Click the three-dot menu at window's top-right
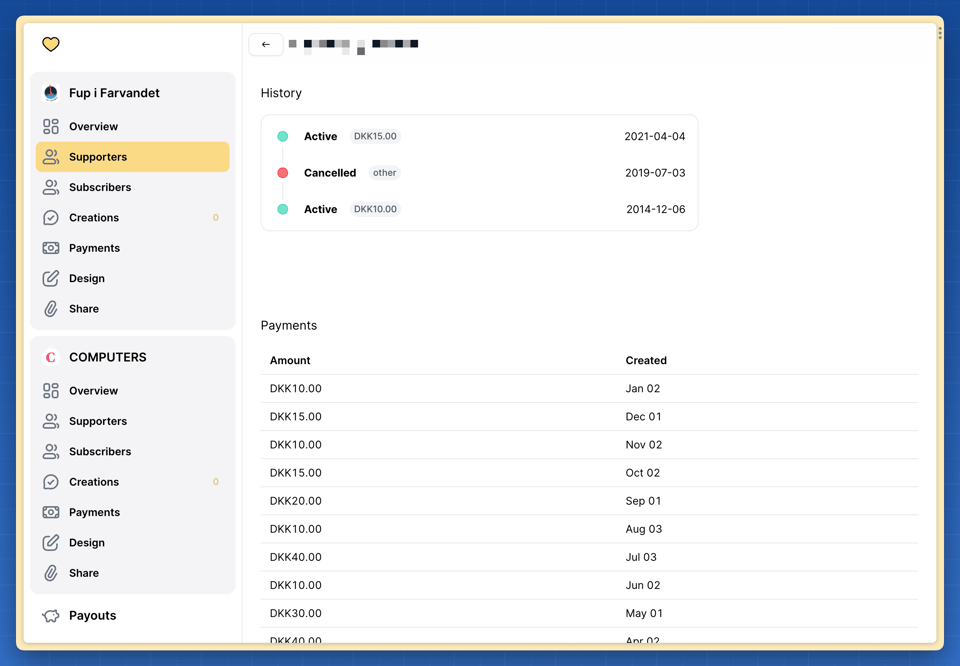Screen dimensions: 960x666 pos(940,33)
